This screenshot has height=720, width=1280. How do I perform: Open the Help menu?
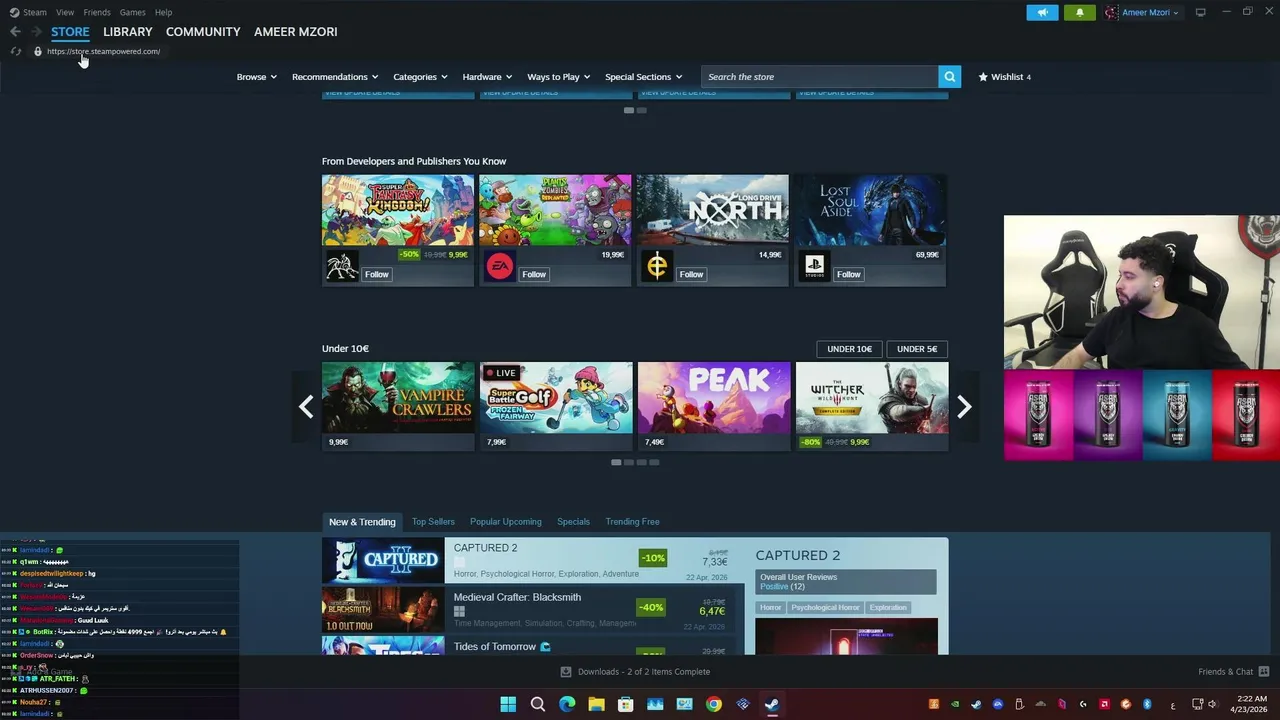click(x=163, y=12)
